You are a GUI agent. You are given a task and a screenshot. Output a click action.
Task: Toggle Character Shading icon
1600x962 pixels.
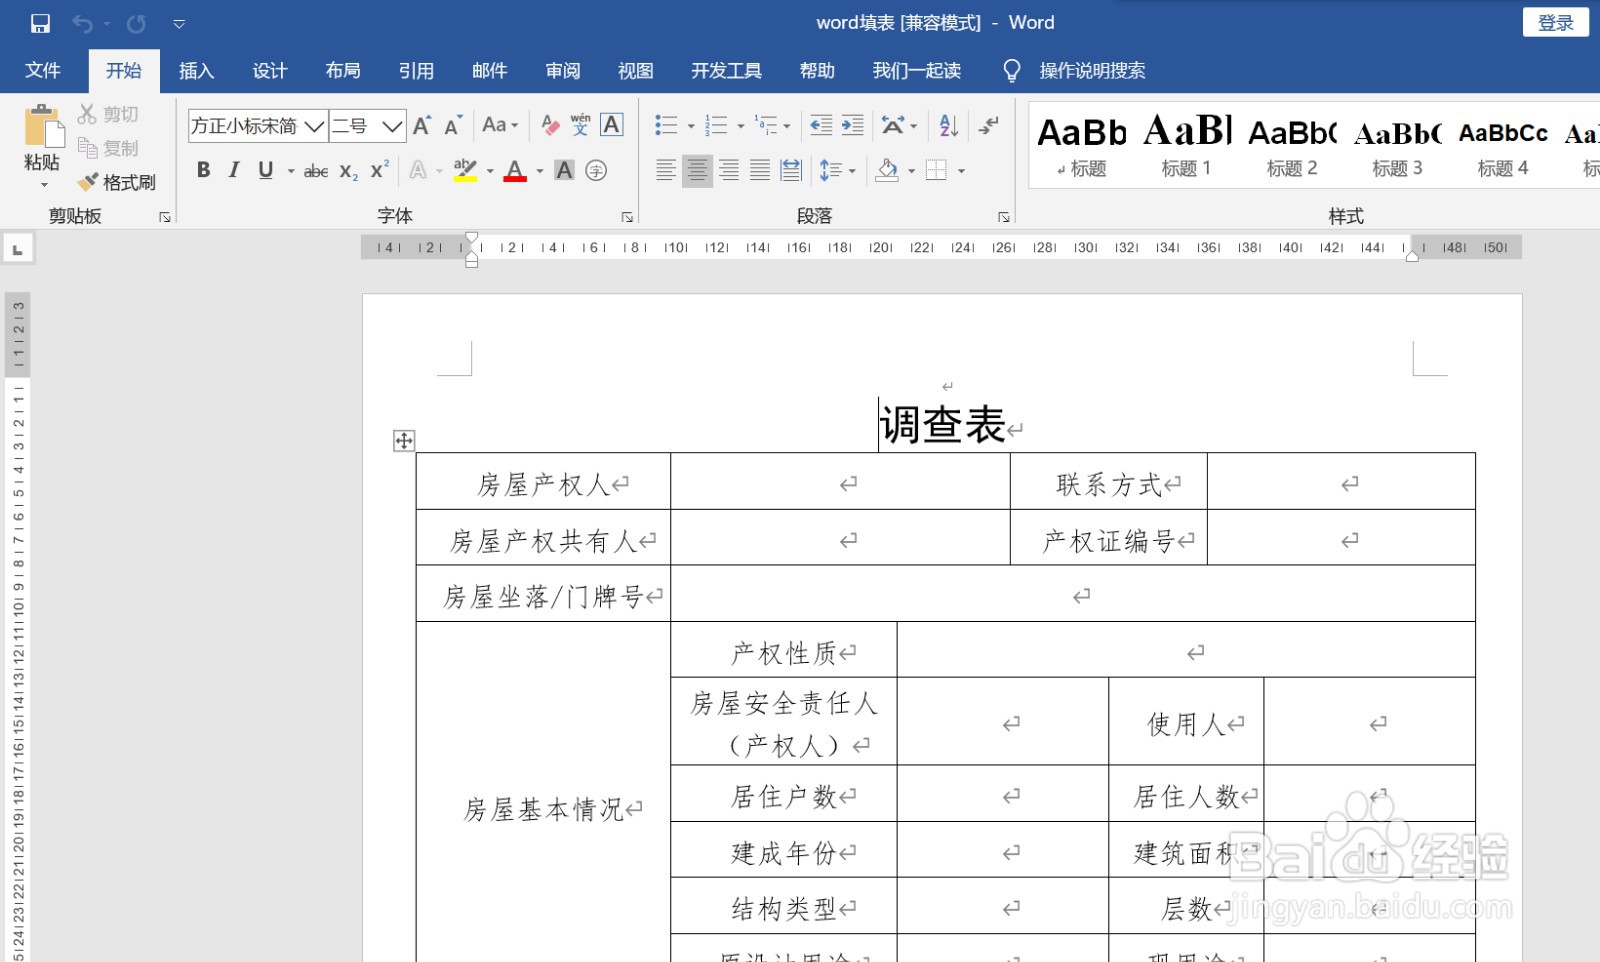[565, 170]
